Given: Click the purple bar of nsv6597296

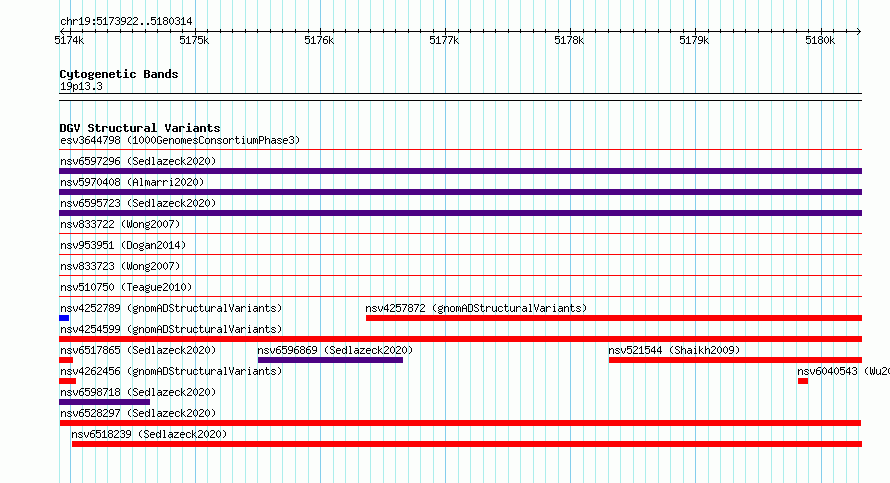Looking at the screenshot, I should 460,171.
